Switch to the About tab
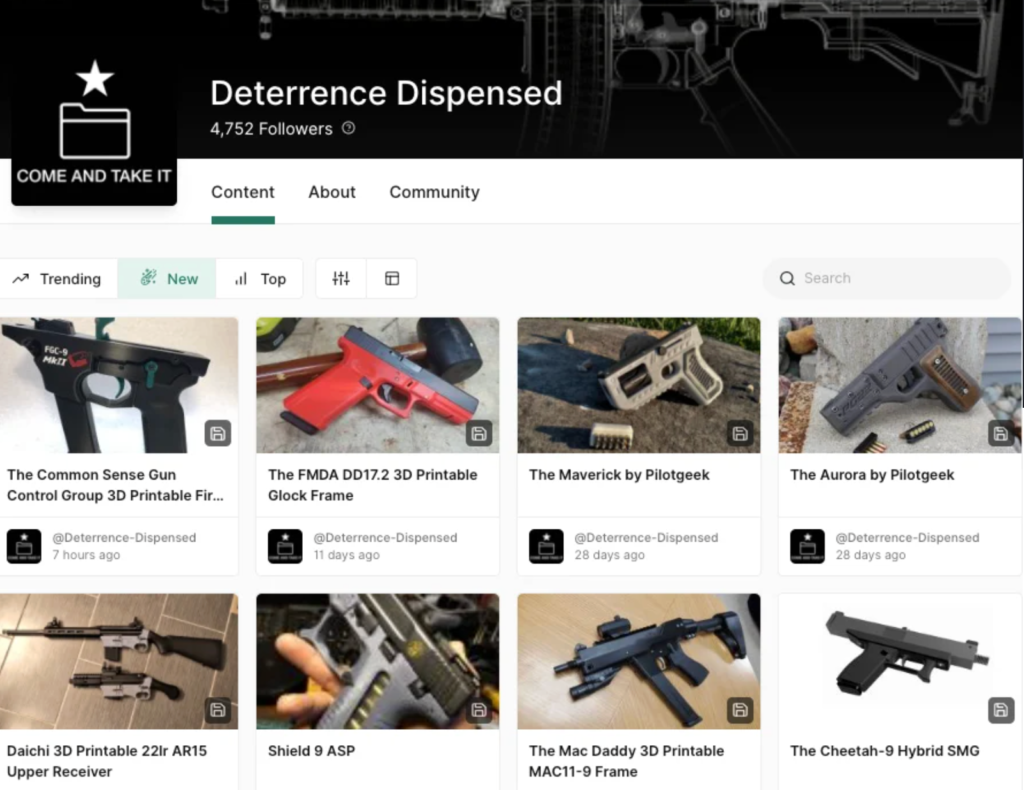Screen dimensions: 1024x790 pos(331,192)
